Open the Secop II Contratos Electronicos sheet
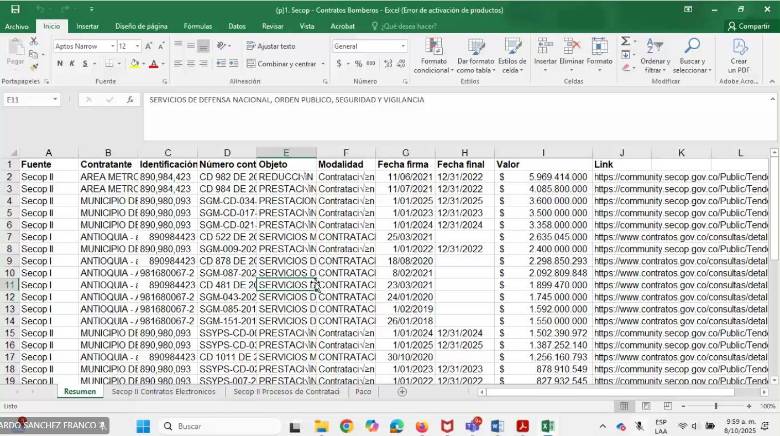 click(x=163, y=392)
